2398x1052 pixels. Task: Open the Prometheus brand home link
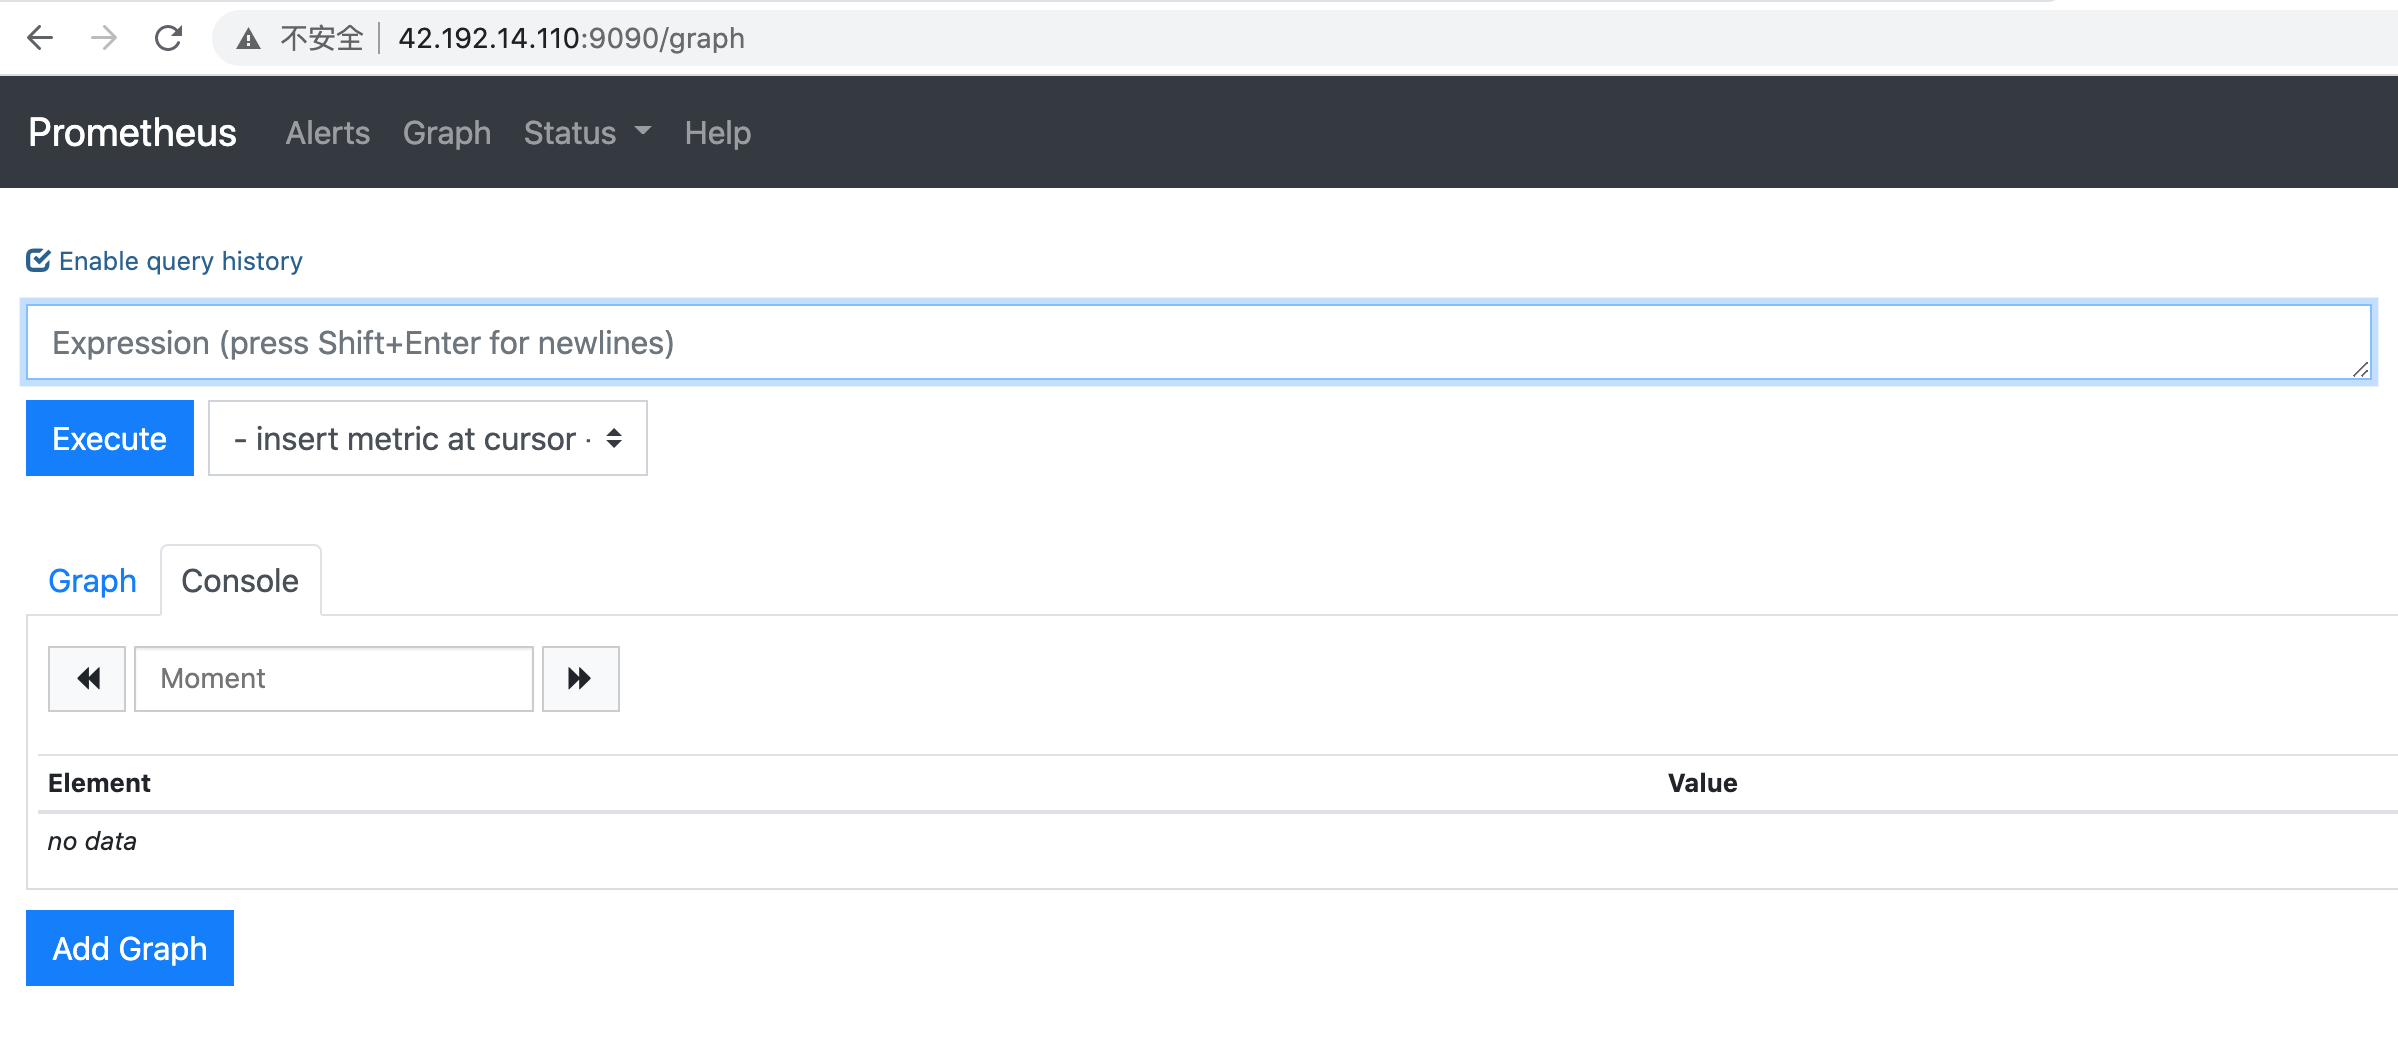point(132,132)
